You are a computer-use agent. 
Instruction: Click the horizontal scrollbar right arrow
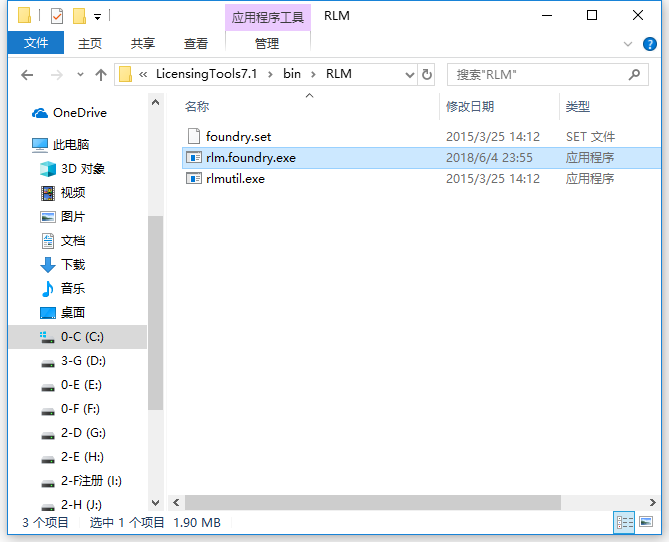(x=652, y=503)
